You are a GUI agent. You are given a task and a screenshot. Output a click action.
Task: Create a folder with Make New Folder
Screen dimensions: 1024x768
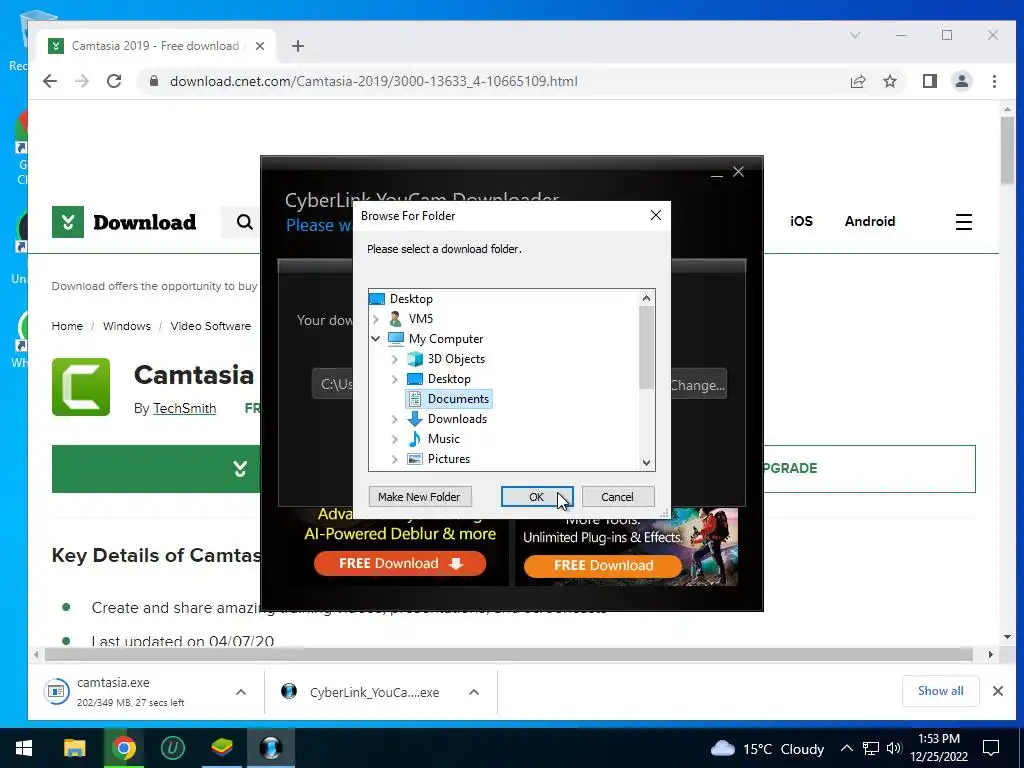[x=419, y=497]
